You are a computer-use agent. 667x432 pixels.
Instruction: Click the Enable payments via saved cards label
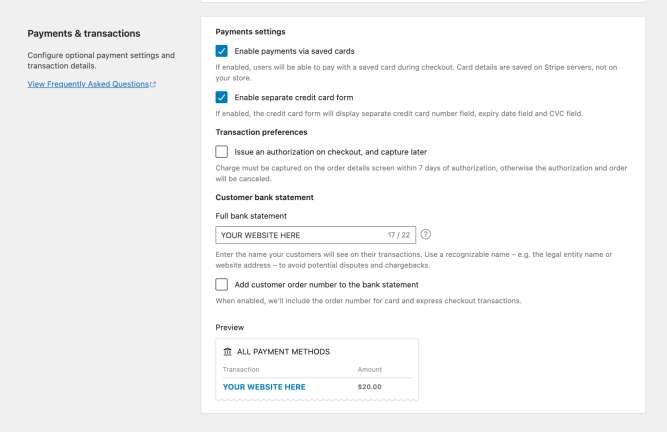[x=294, y=51]
